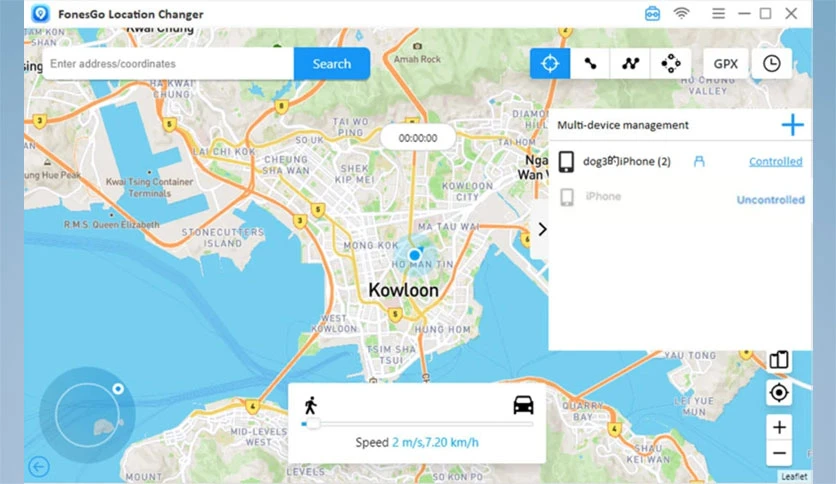Viewport: 836px width, 484px height.
Task: Click the speed slider handle
Action: coord(313,424)
